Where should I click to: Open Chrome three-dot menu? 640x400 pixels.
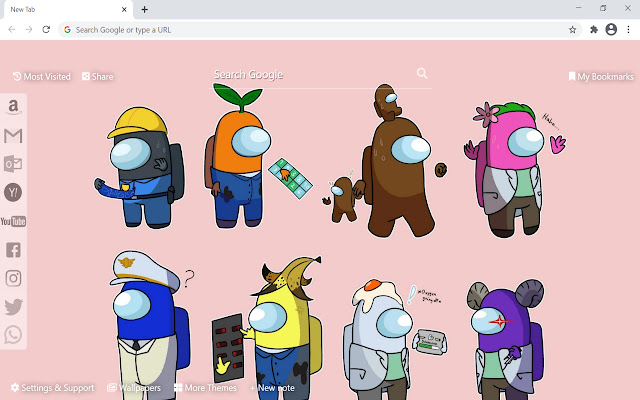(x=629, y=30)
